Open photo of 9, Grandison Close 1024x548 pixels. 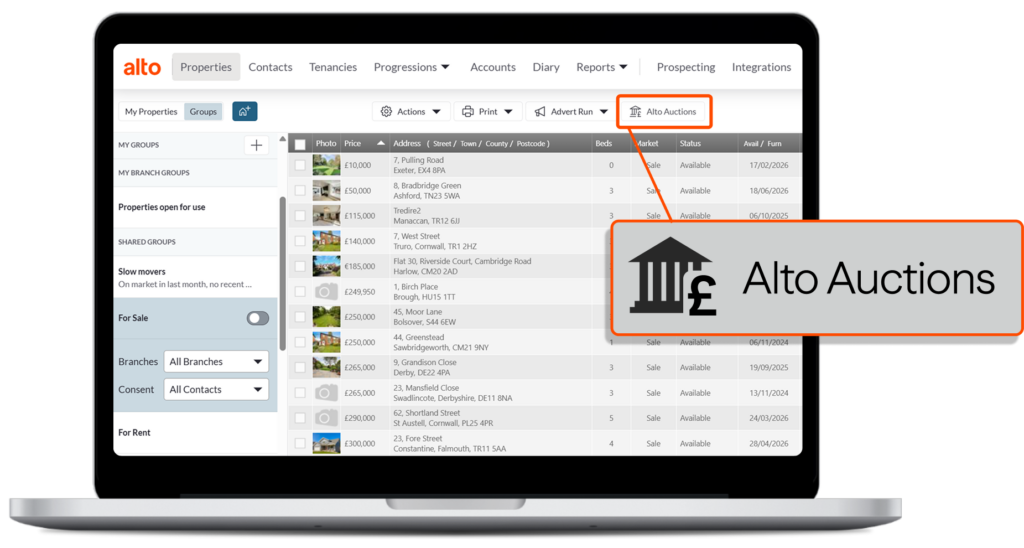pos(326,367)
